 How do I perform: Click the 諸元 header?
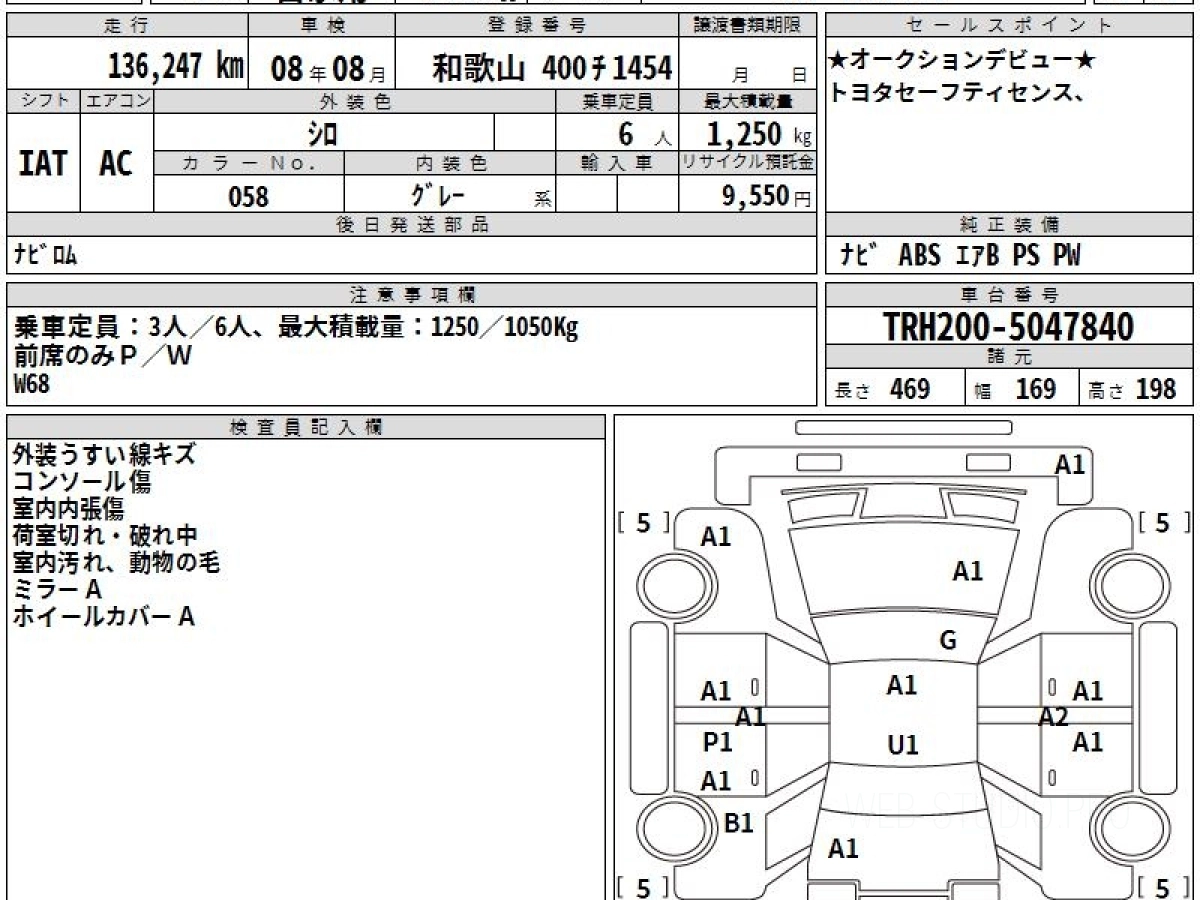[x=1010, y=357]
